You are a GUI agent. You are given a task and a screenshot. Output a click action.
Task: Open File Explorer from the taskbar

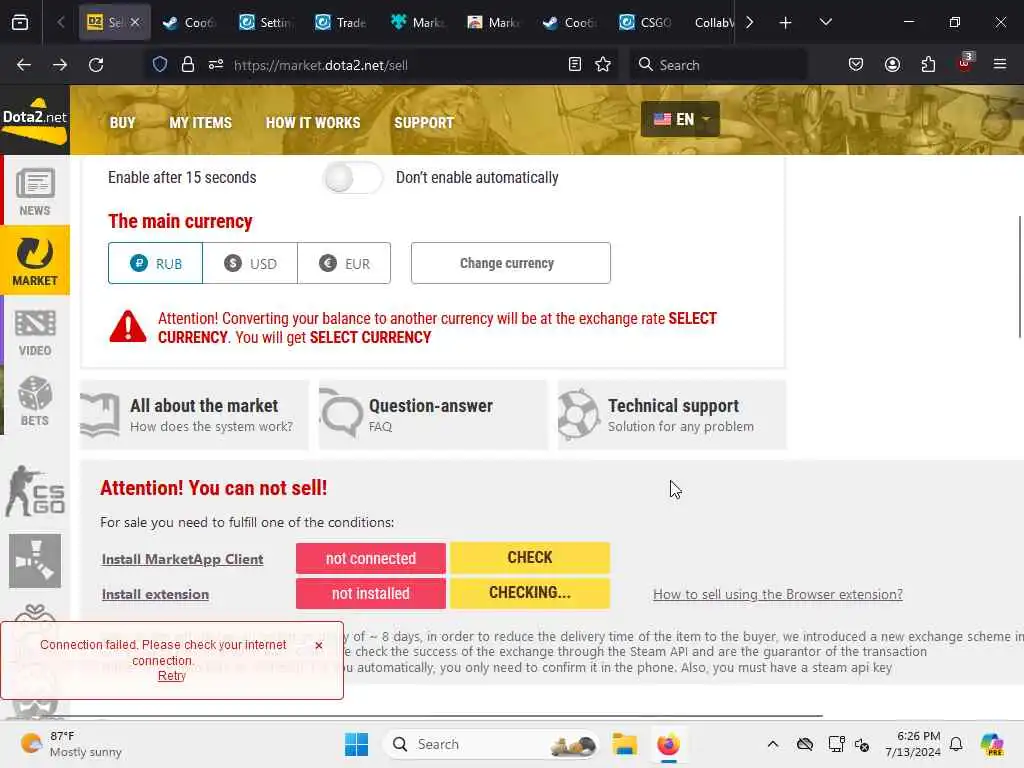coord(624,744)
